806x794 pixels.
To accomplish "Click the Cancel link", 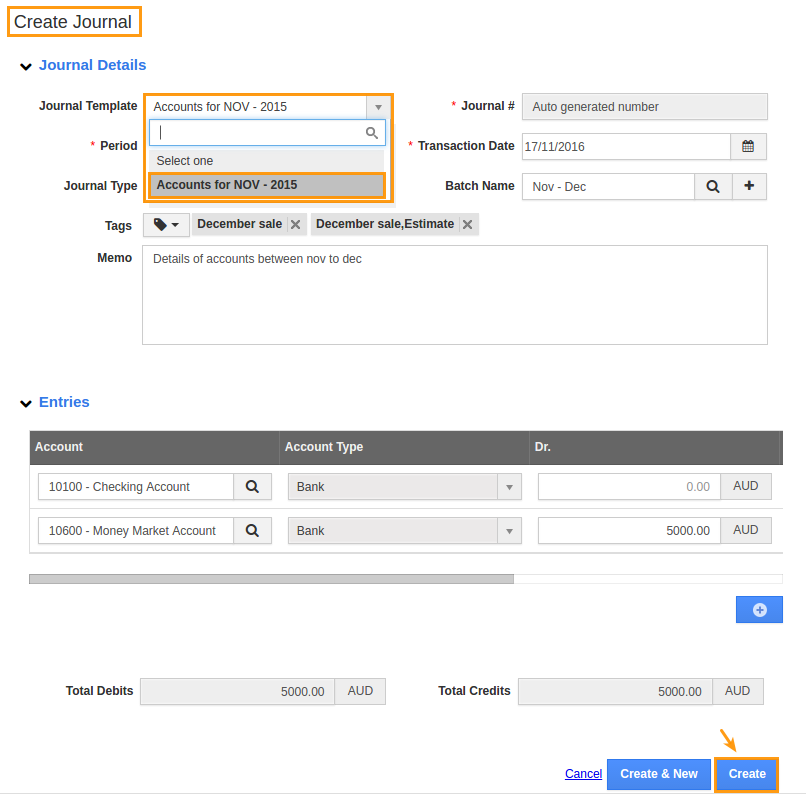I will [583, 774].
